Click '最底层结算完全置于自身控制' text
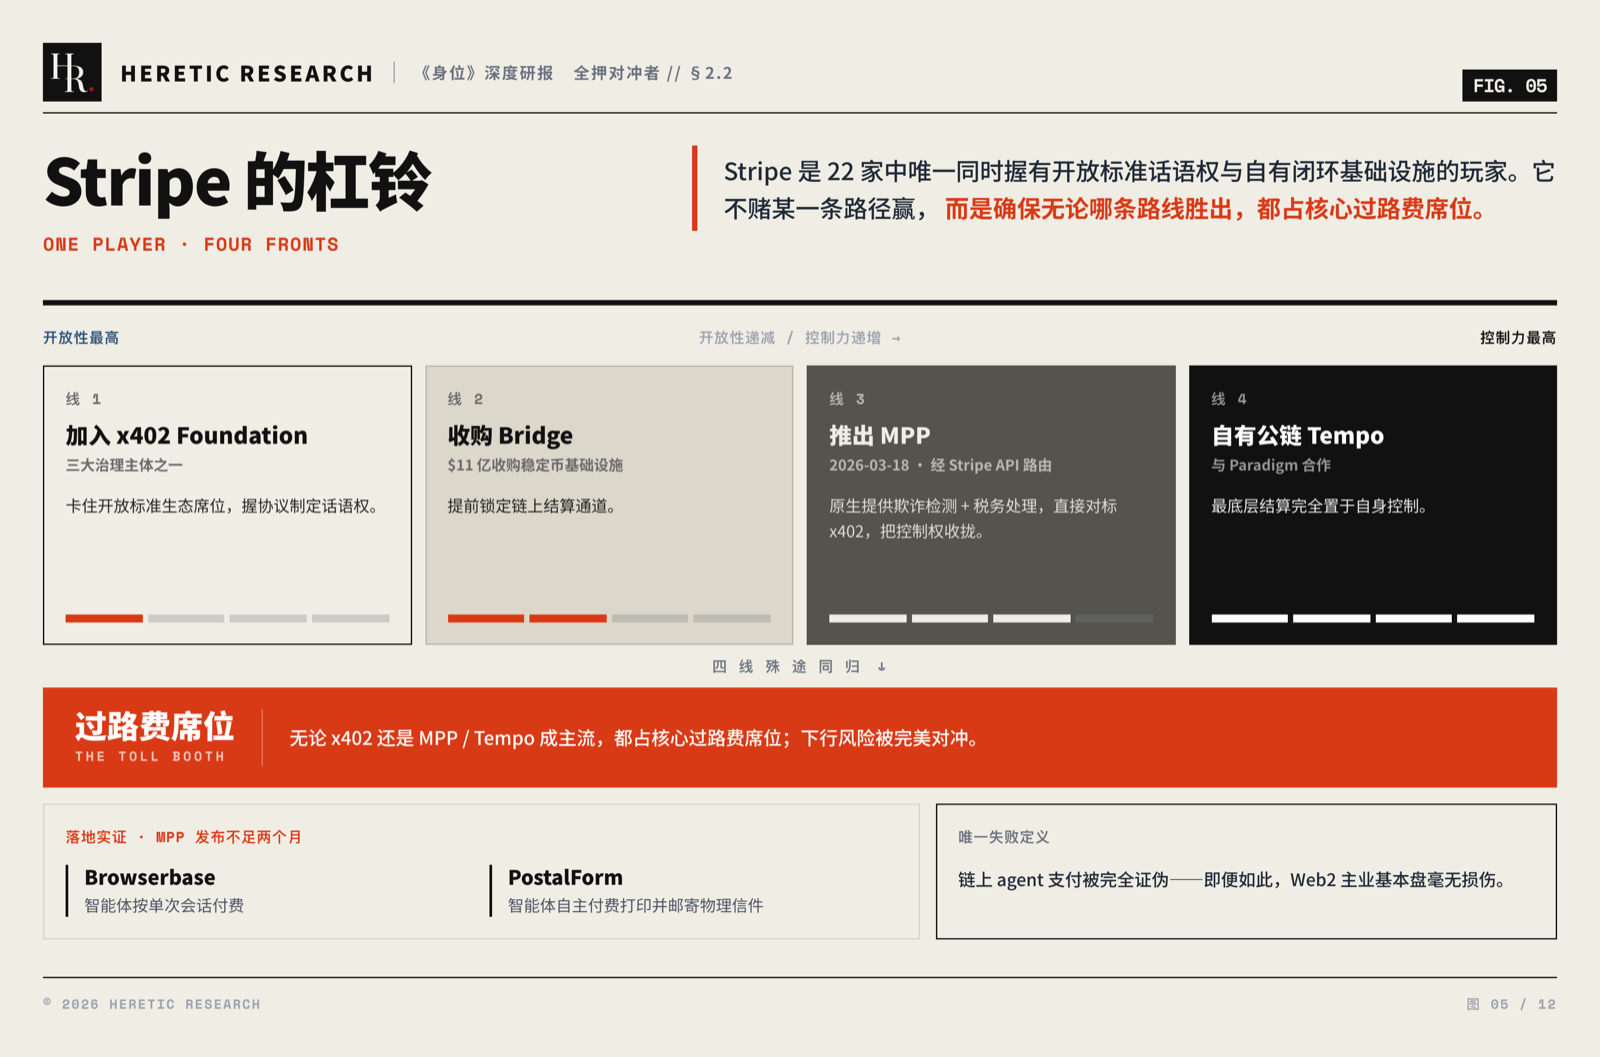Viewport: 1600px width, 1057px height. point(1319,506)
